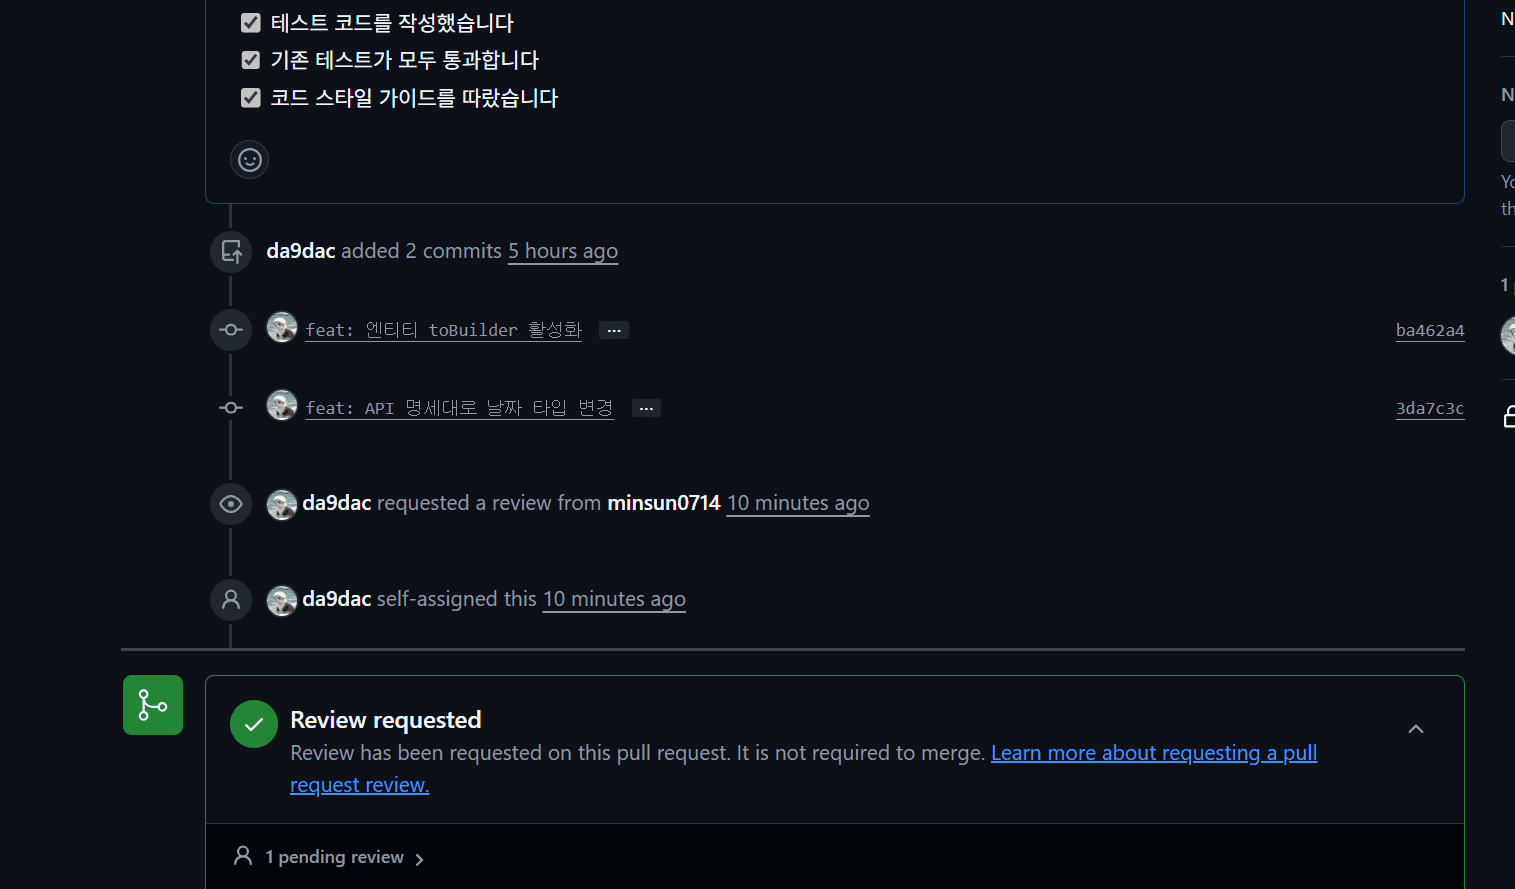
Task: Expand the ellipsis on the toBuilder commit
Action: [x=613, y=329]
